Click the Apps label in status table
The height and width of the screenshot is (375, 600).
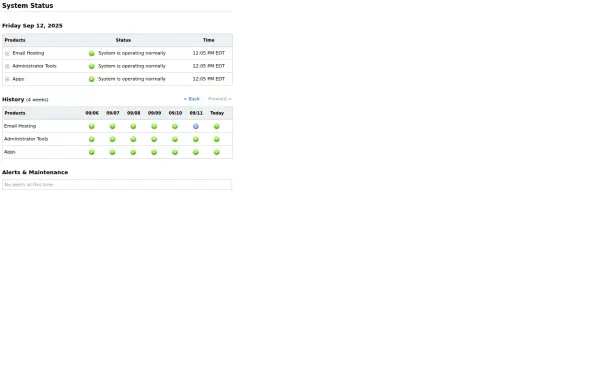pyautogui.click(x=18, y=79)
